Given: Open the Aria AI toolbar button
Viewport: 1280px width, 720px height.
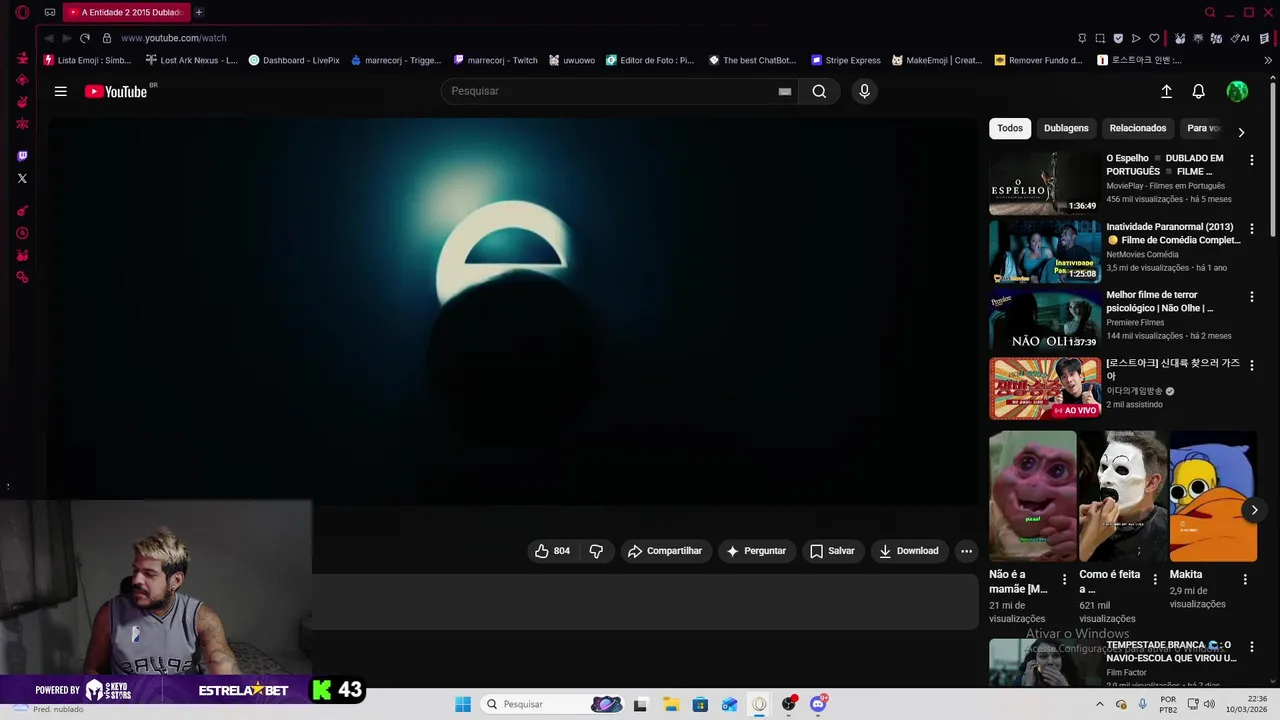Looking at the screenshot, I should tap(1240, 38).
